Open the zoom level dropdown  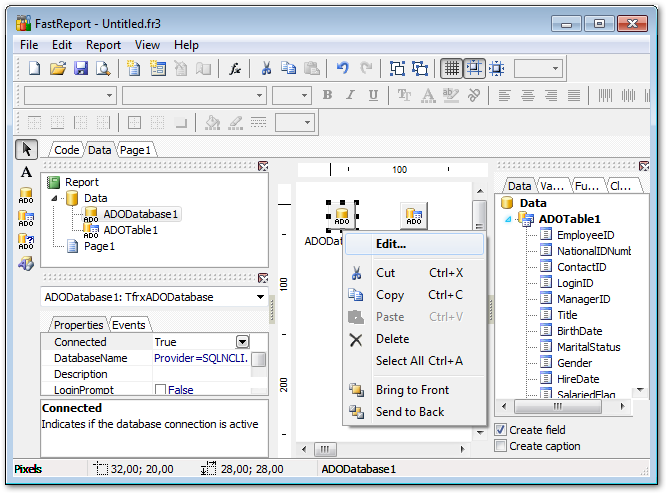555,68
